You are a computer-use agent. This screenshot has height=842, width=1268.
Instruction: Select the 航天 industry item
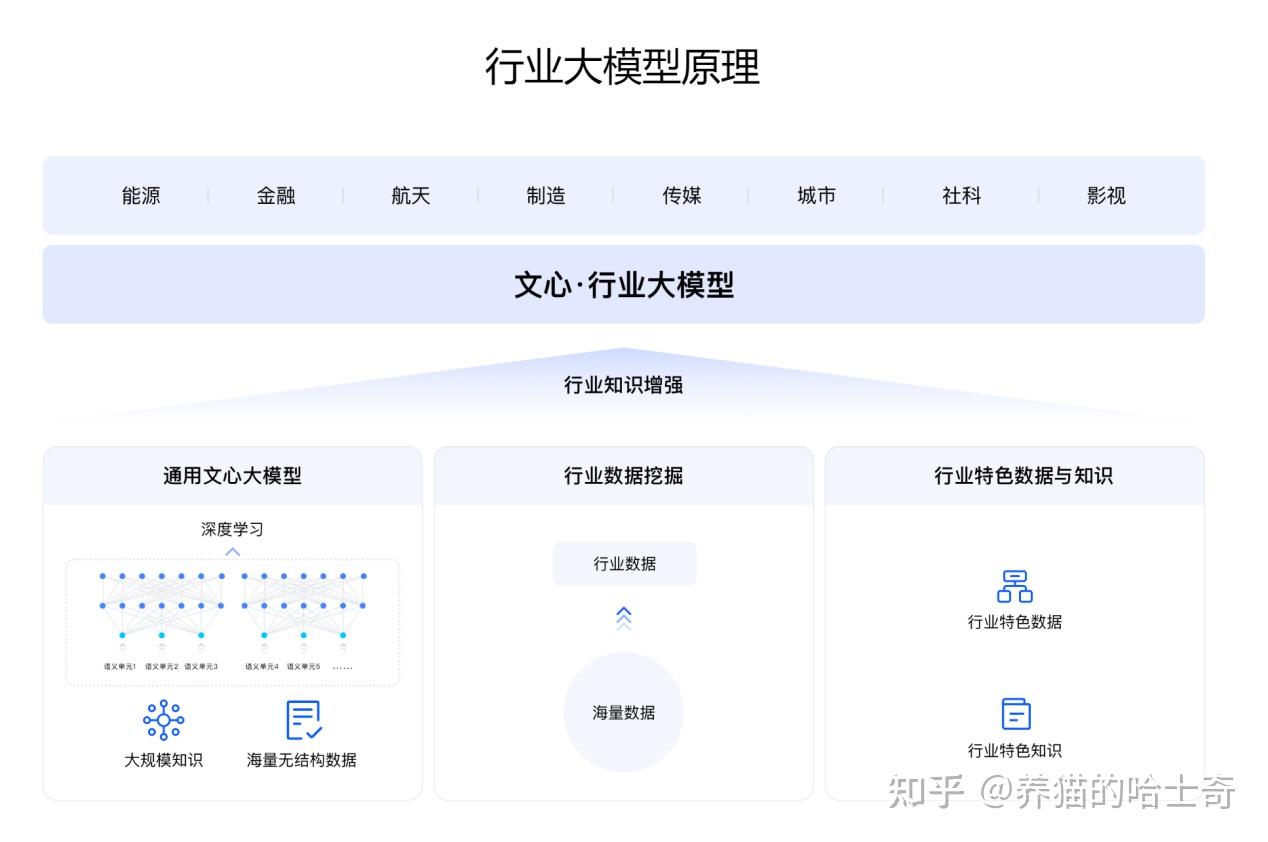pos(411,196)
